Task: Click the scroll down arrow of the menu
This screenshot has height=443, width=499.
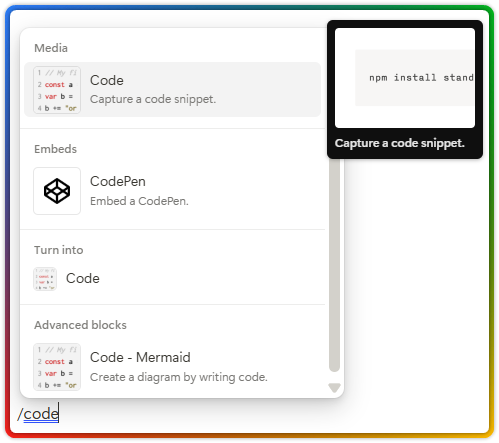Action: (x=334, y=388)
